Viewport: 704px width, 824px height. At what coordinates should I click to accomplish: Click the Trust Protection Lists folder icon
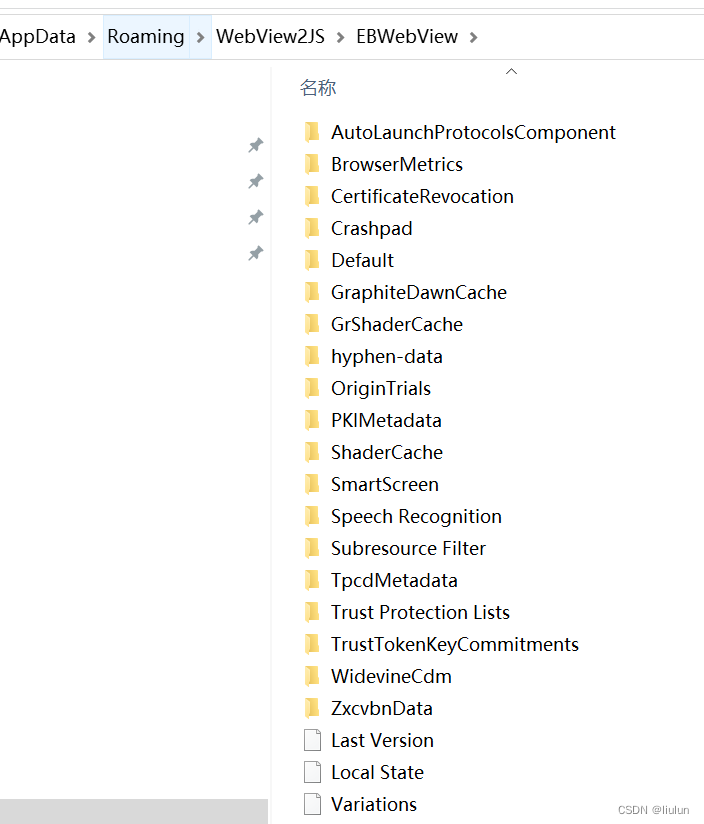tap(312, 612)
